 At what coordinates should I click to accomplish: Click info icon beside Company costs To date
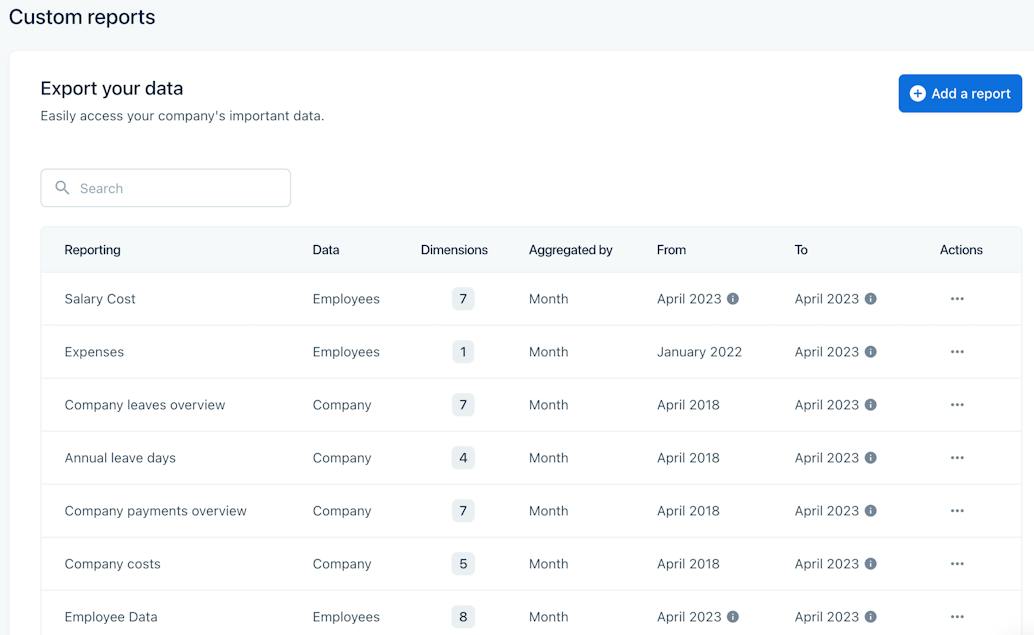click(x=870, y=564)
